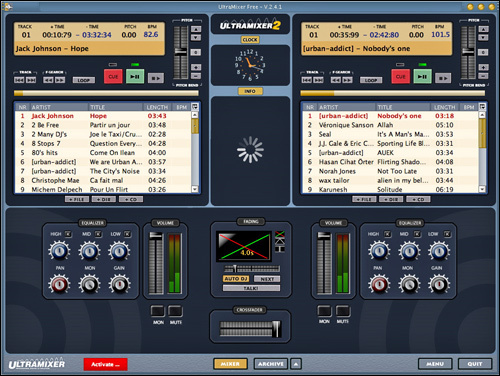Viewport: 500px width, 376px height.
Task: Play or pause the right deck
Action: [422, 77]
